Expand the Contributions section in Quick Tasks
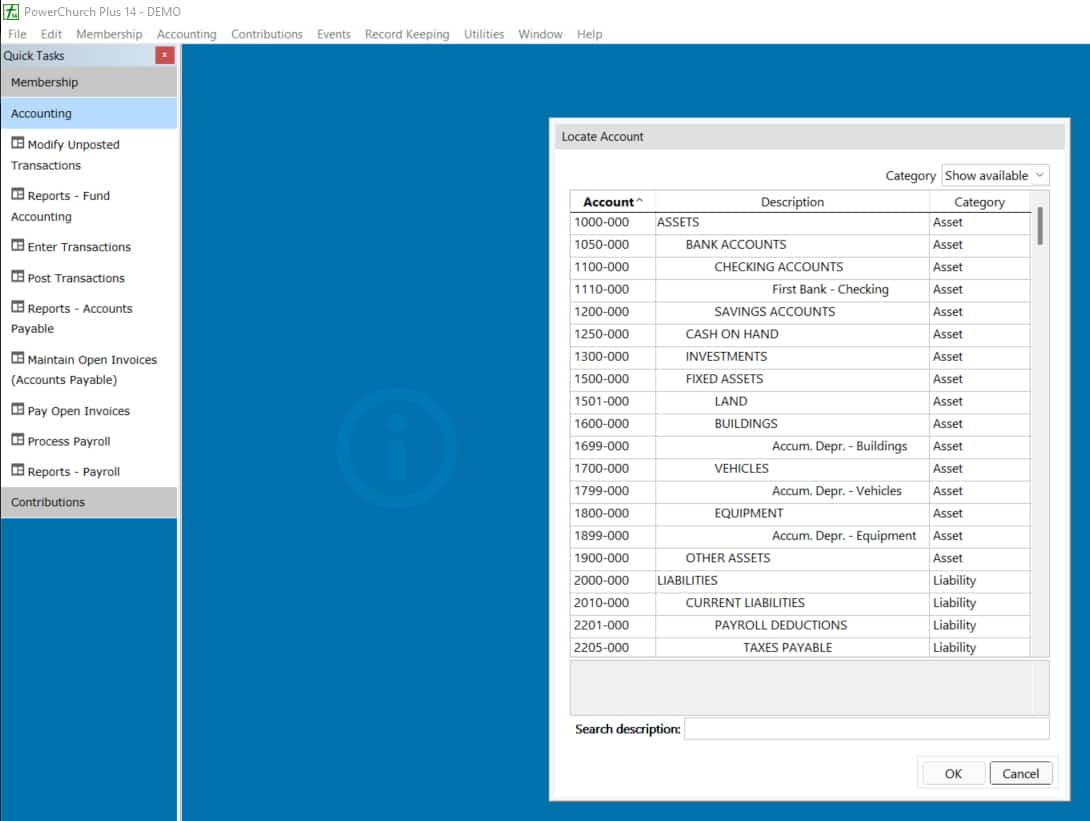This screenshot has width=1090, height=821. coord(89,502)
